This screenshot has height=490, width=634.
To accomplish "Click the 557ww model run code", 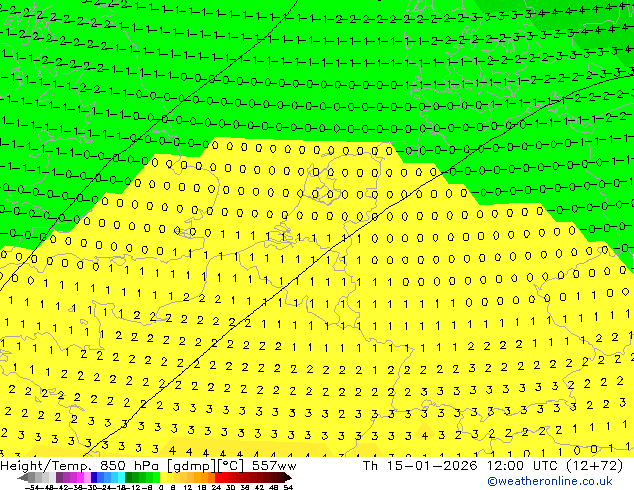I will (274, 466).
